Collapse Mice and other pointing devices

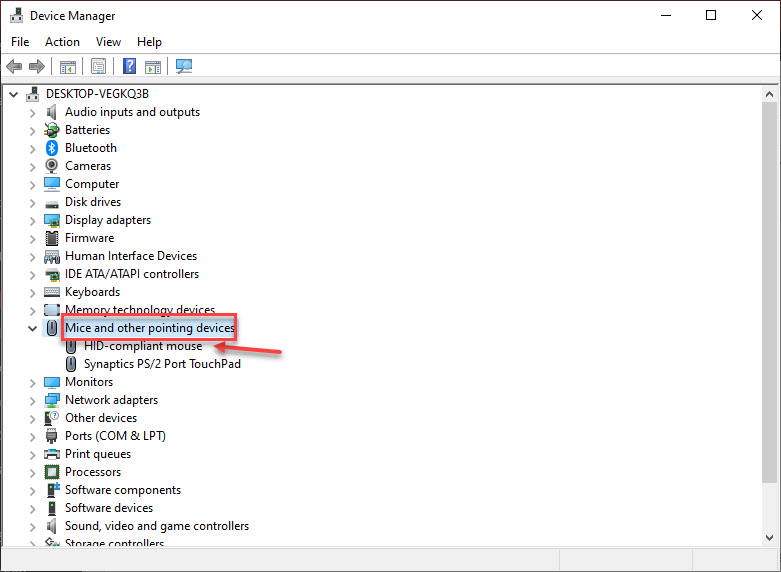(x=32, y=328)
